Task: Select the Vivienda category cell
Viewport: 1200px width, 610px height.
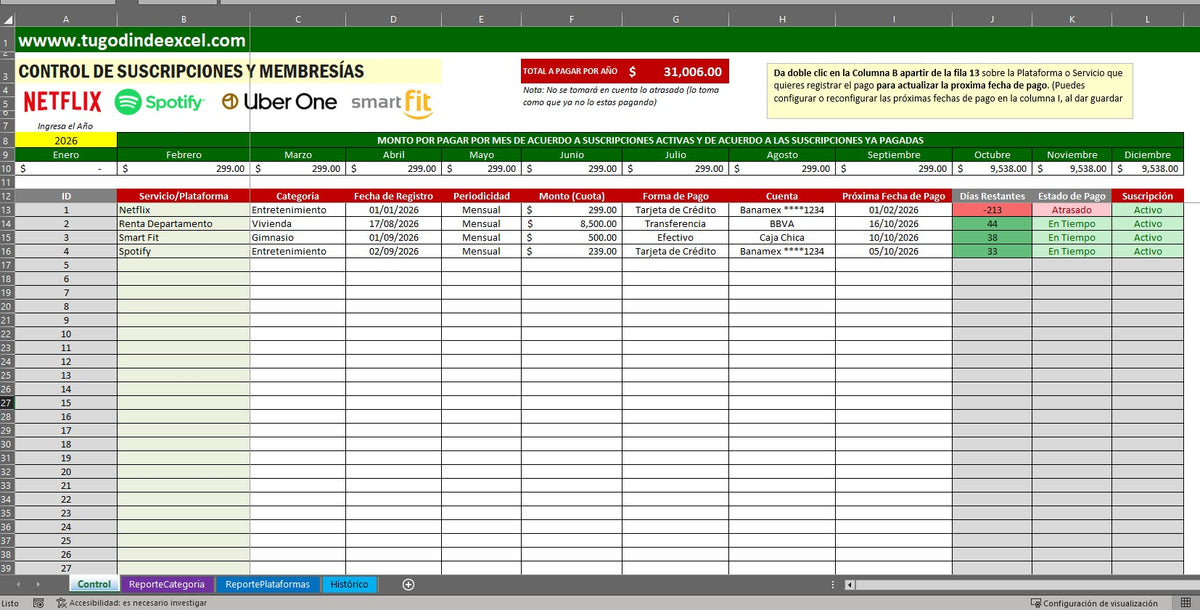Action: click(x=298, y=224)
